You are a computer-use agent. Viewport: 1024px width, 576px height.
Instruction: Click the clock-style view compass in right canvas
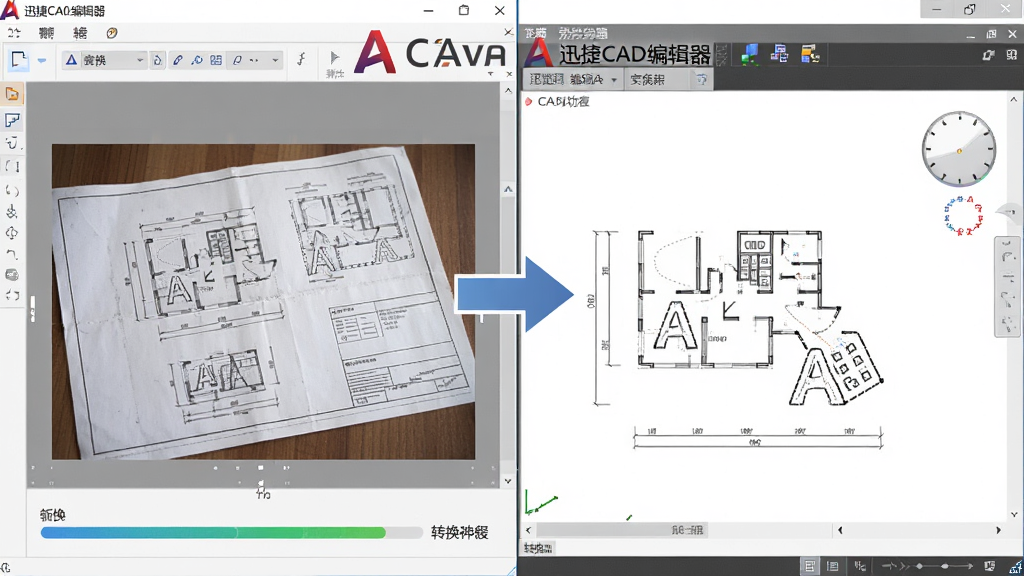[959, 150]
